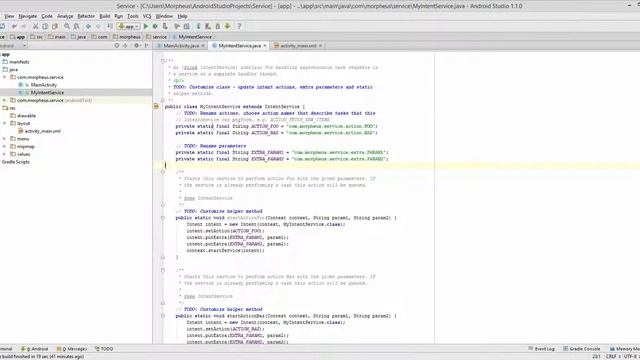Viewport: 640px width, 360px height.
Task: Select Gradle Scripts node
Action: 16,162
